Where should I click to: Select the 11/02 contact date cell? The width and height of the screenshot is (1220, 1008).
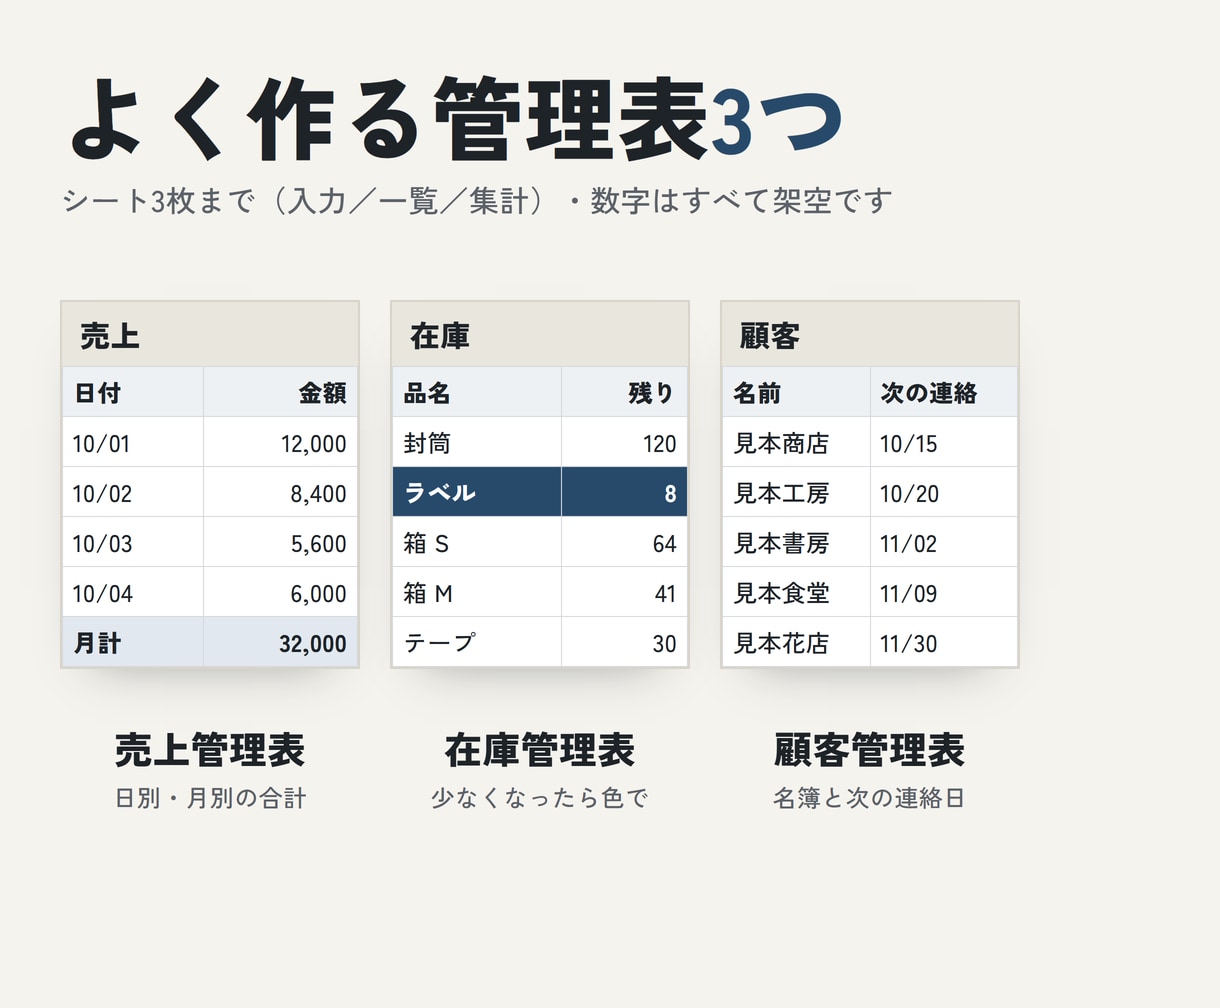pyautogui.click(x=944, y=542)
